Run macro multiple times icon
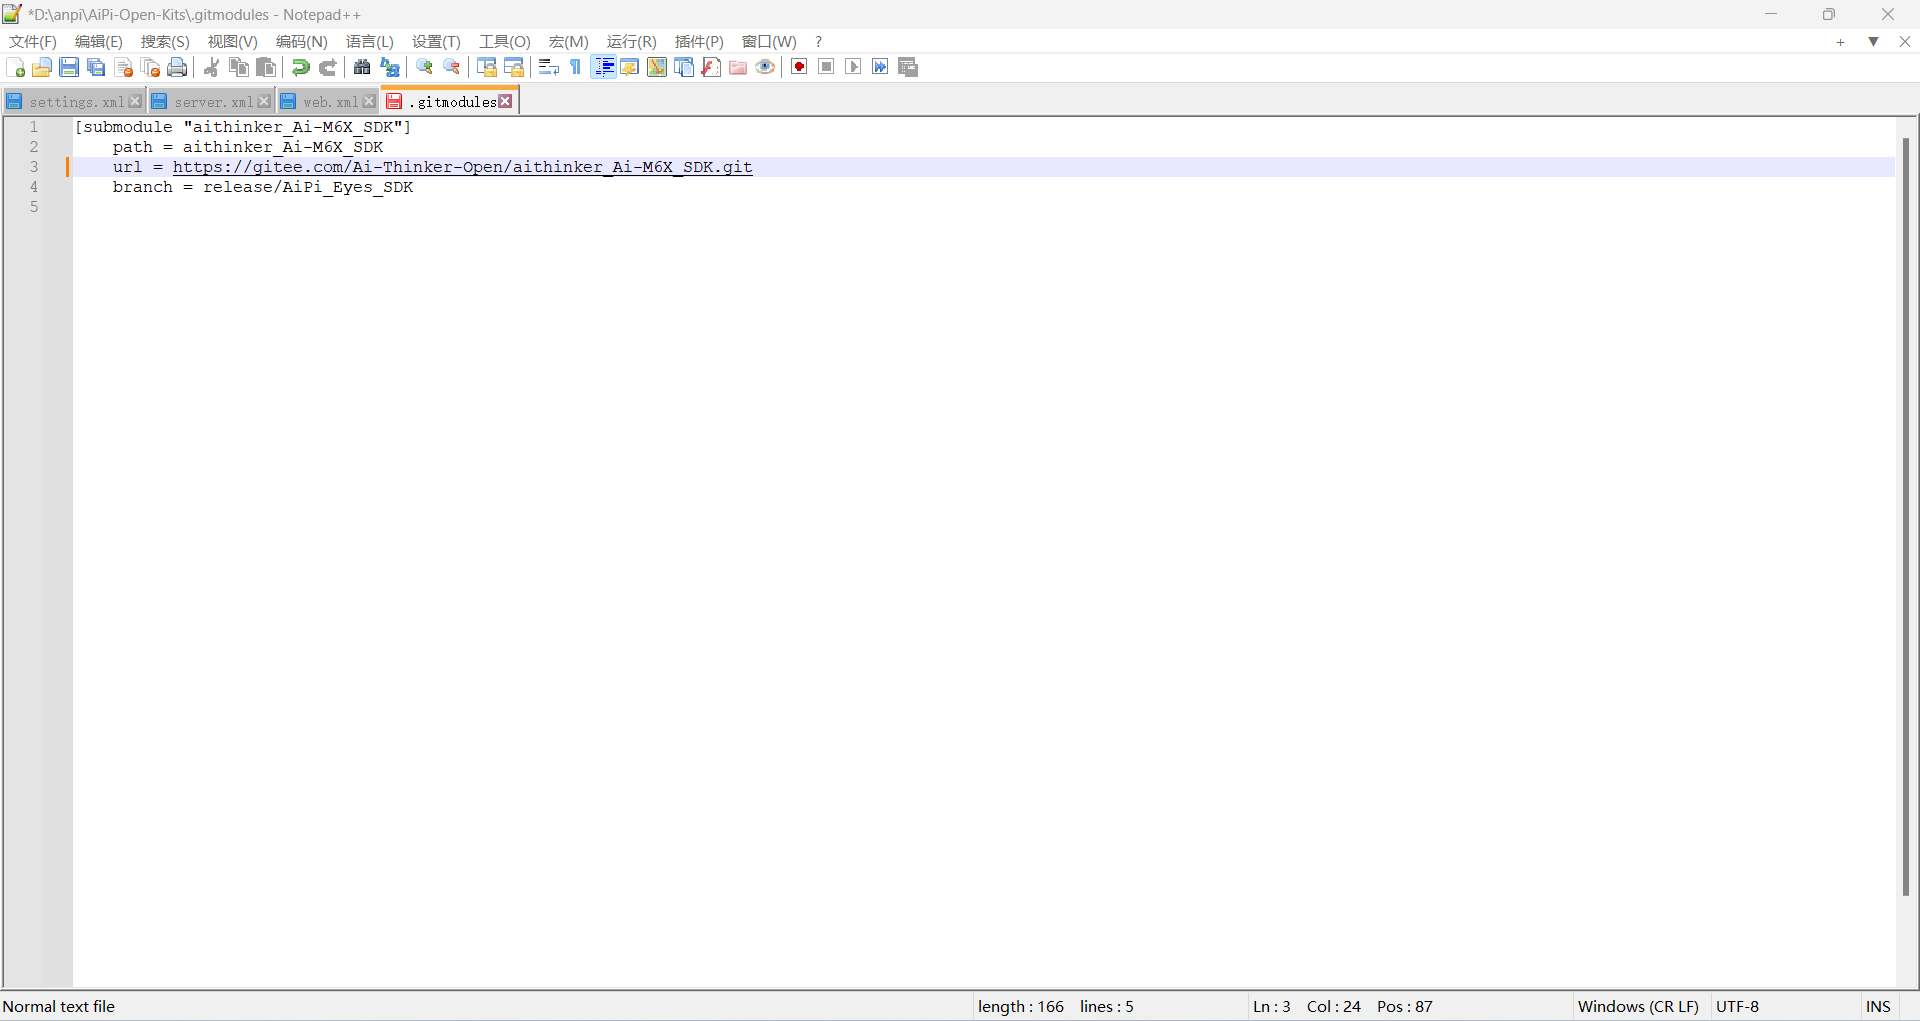Screen dimensions: 1920x1021 (880, 67)
